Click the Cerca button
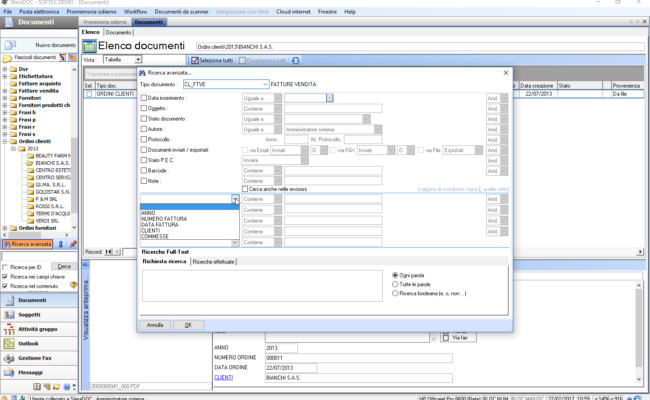The height and width of the screenshot is (400, 650). (x=64, y=267)
